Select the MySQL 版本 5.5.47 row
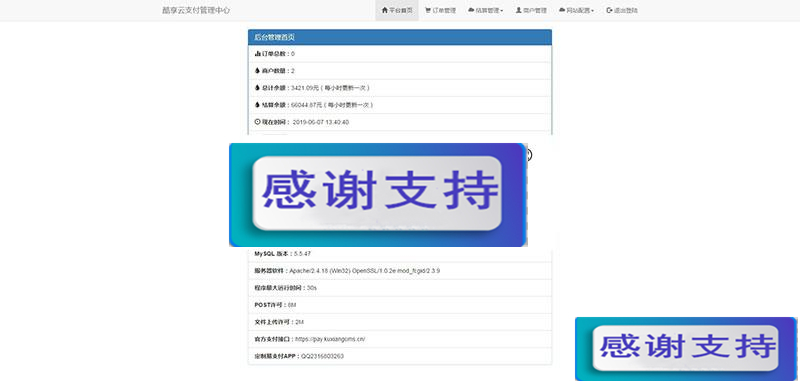This screenshot has width=800, height=384. 399,253
